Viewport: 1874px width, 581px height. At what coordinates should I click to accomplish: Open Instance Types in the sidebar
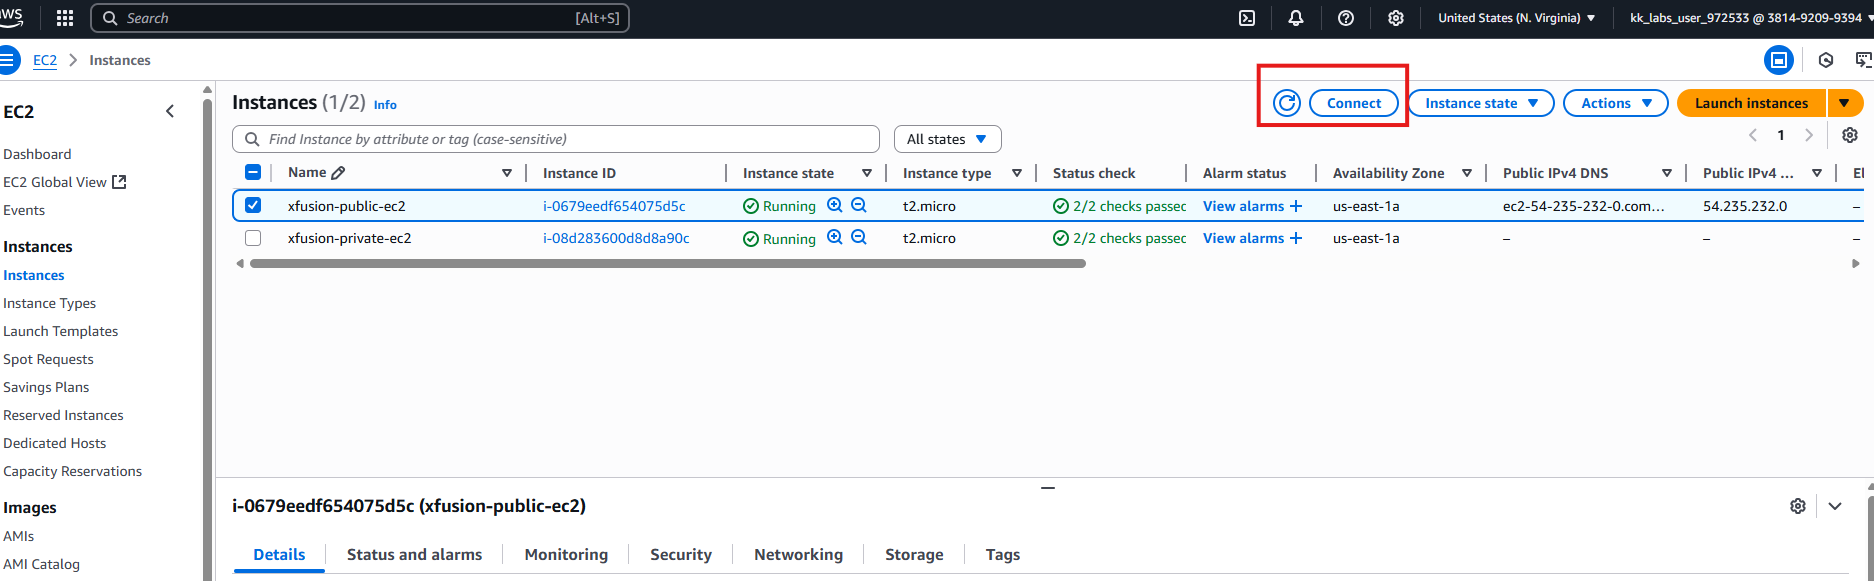coord(50,303)
